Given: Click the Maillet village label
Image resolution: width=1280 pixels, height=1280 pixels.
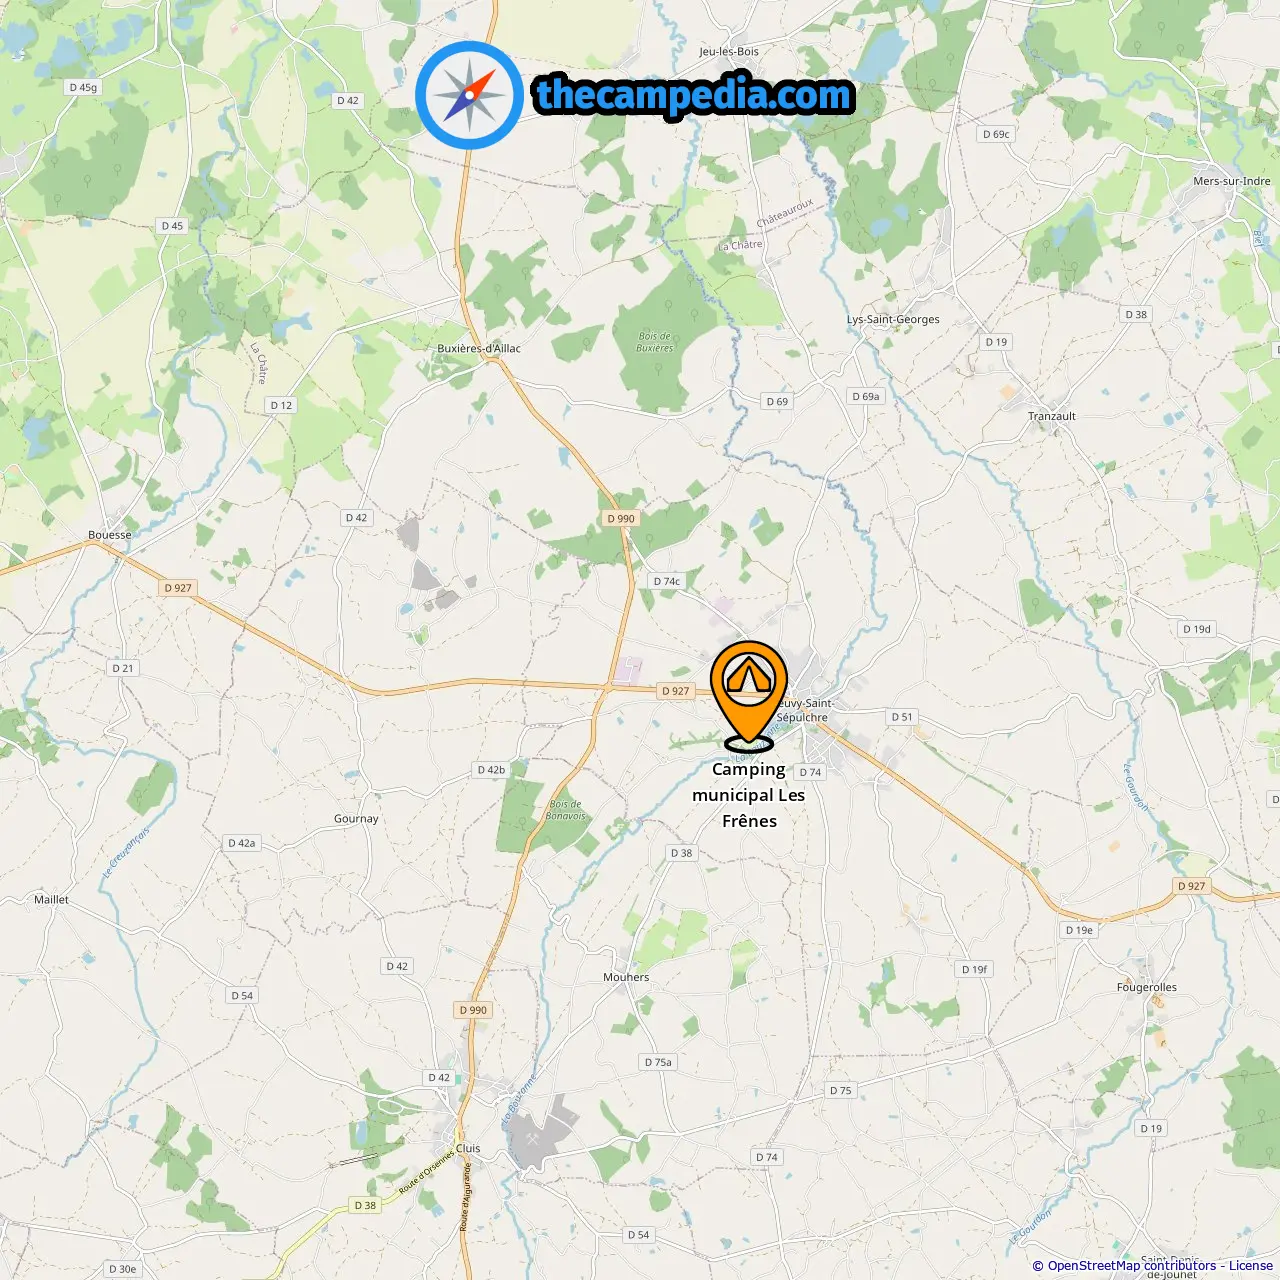Looking at the screenshot, I should 51,899.
